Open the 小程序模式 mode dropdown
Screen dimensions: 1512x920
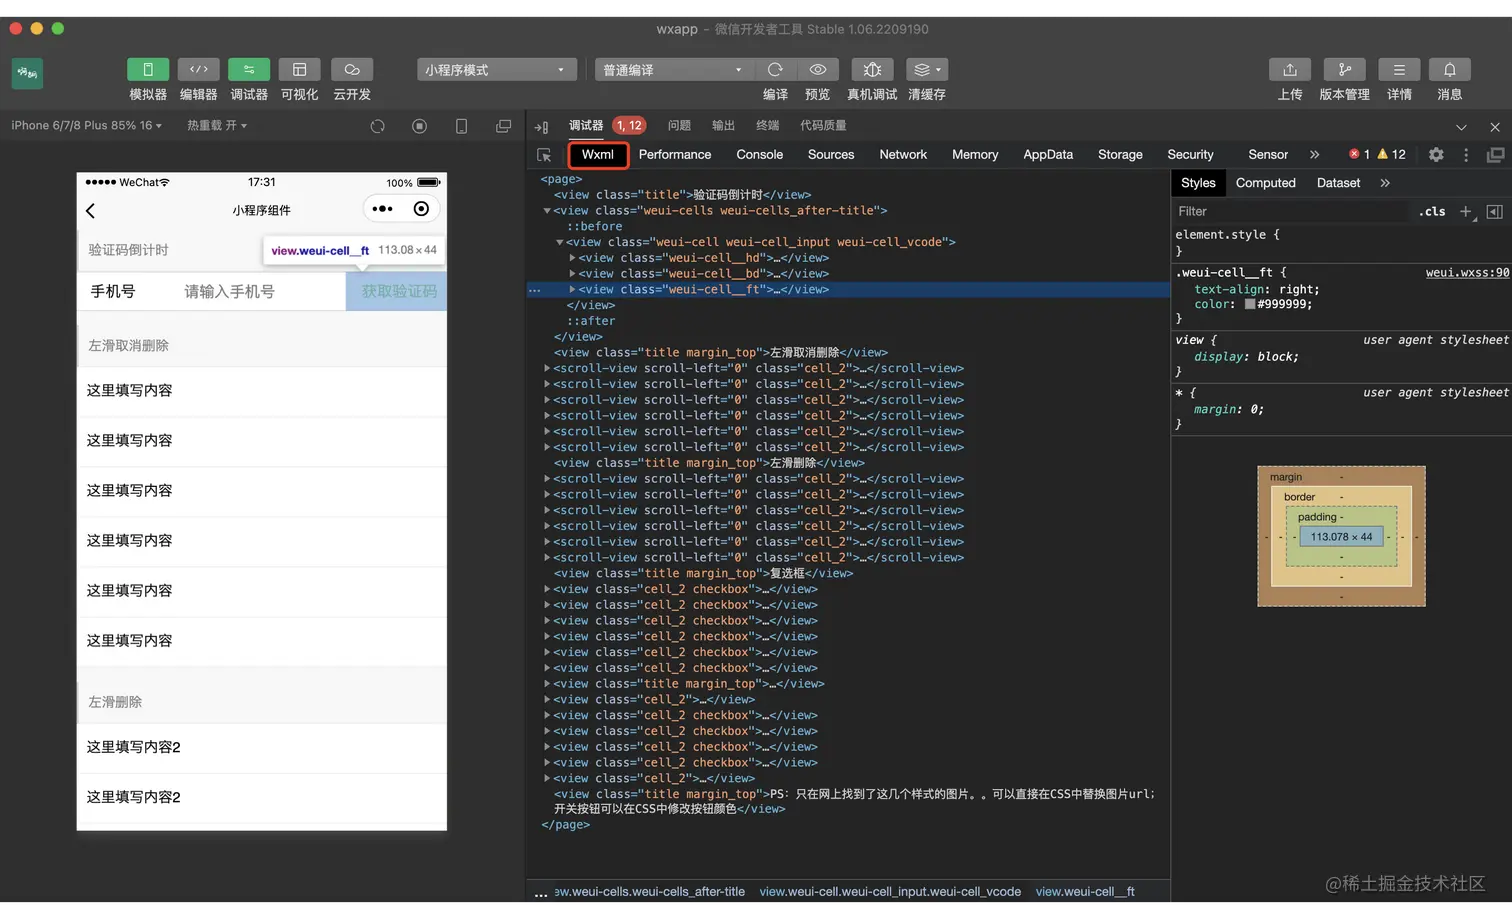(x=497, y=69)
